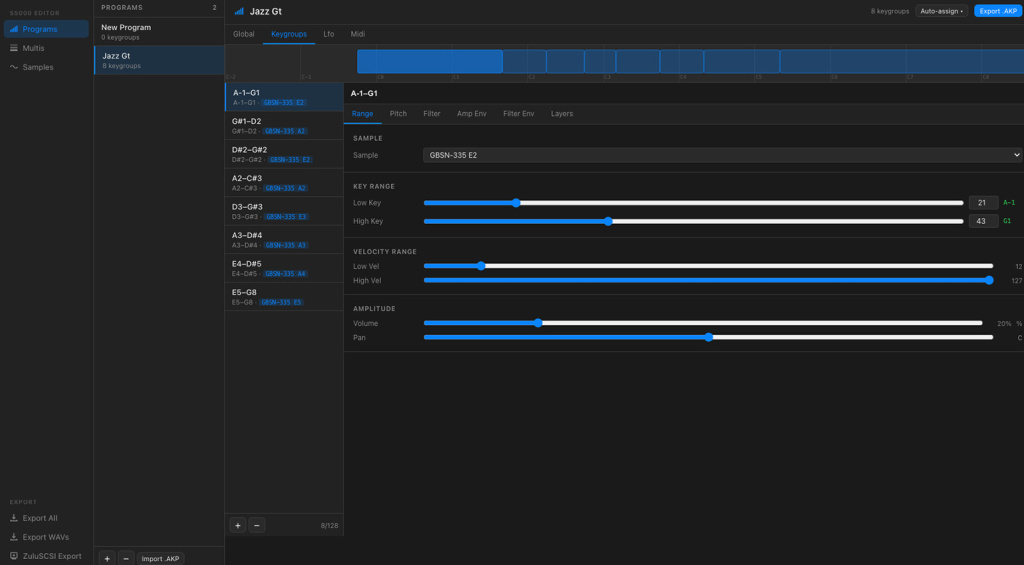The image size is (1024, 565).
Task: Select keygroup G#1–D2
Action: coord(284,125)
